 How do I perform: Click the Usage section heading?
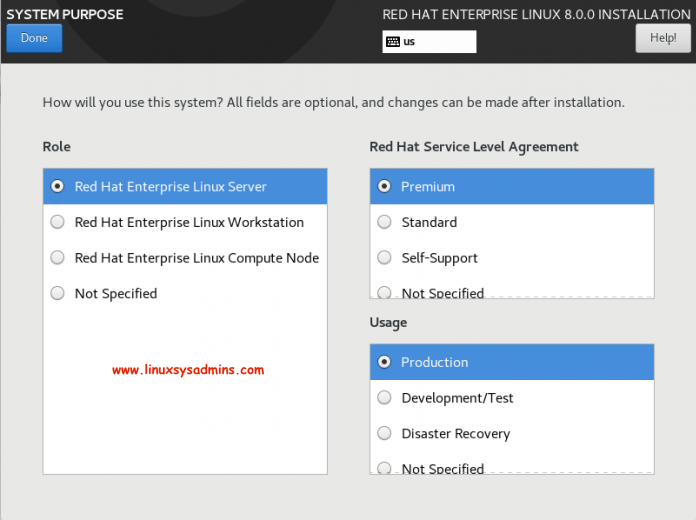pos(388,323)
